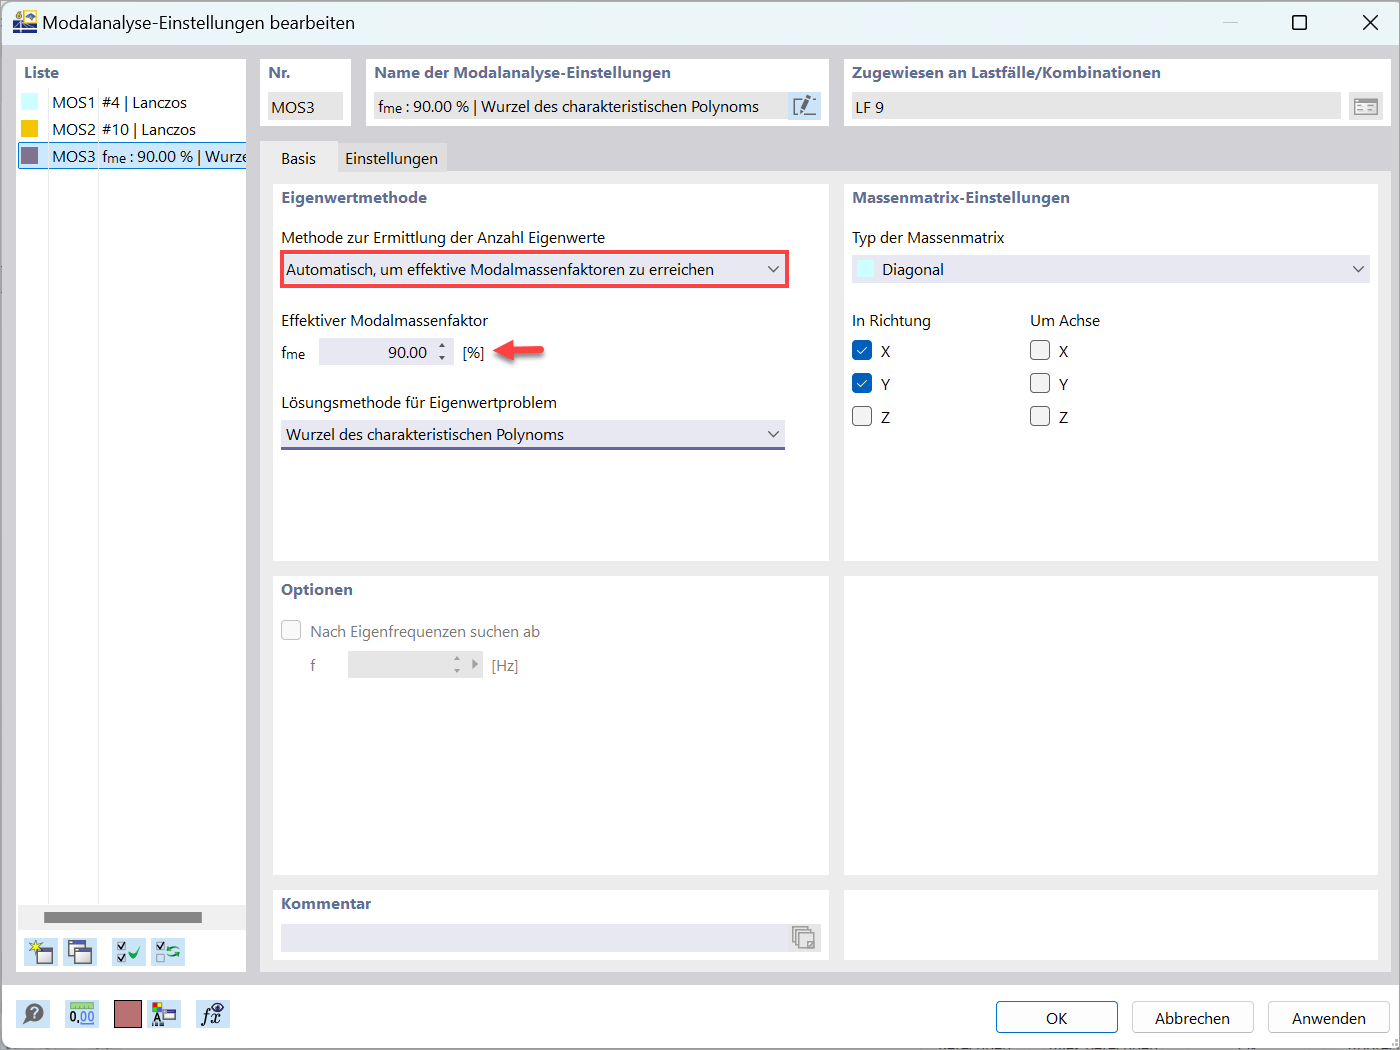
Task: Click the copy setting icon under the list
Action: coord(80,951)
